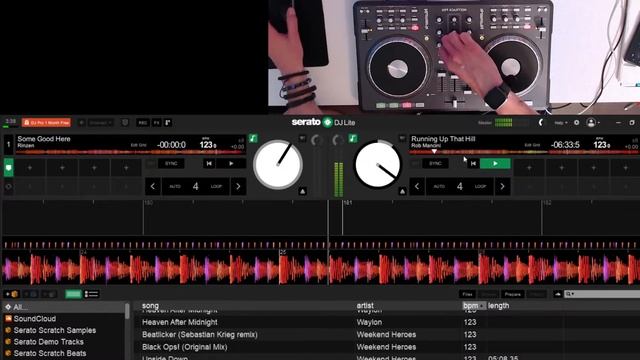Click the shield icon in top toolbar
The height and width of the screenshot is (360, 640).
click(x=125, y=122)
